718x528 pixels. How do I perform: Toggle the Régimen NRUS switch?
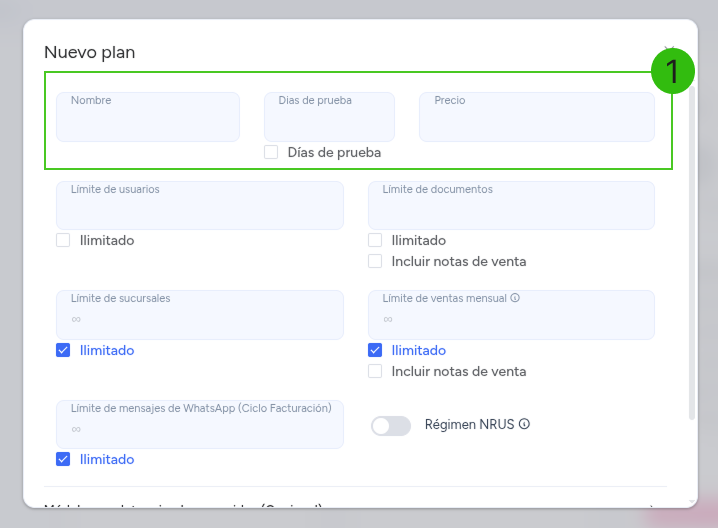pos(391,425)
